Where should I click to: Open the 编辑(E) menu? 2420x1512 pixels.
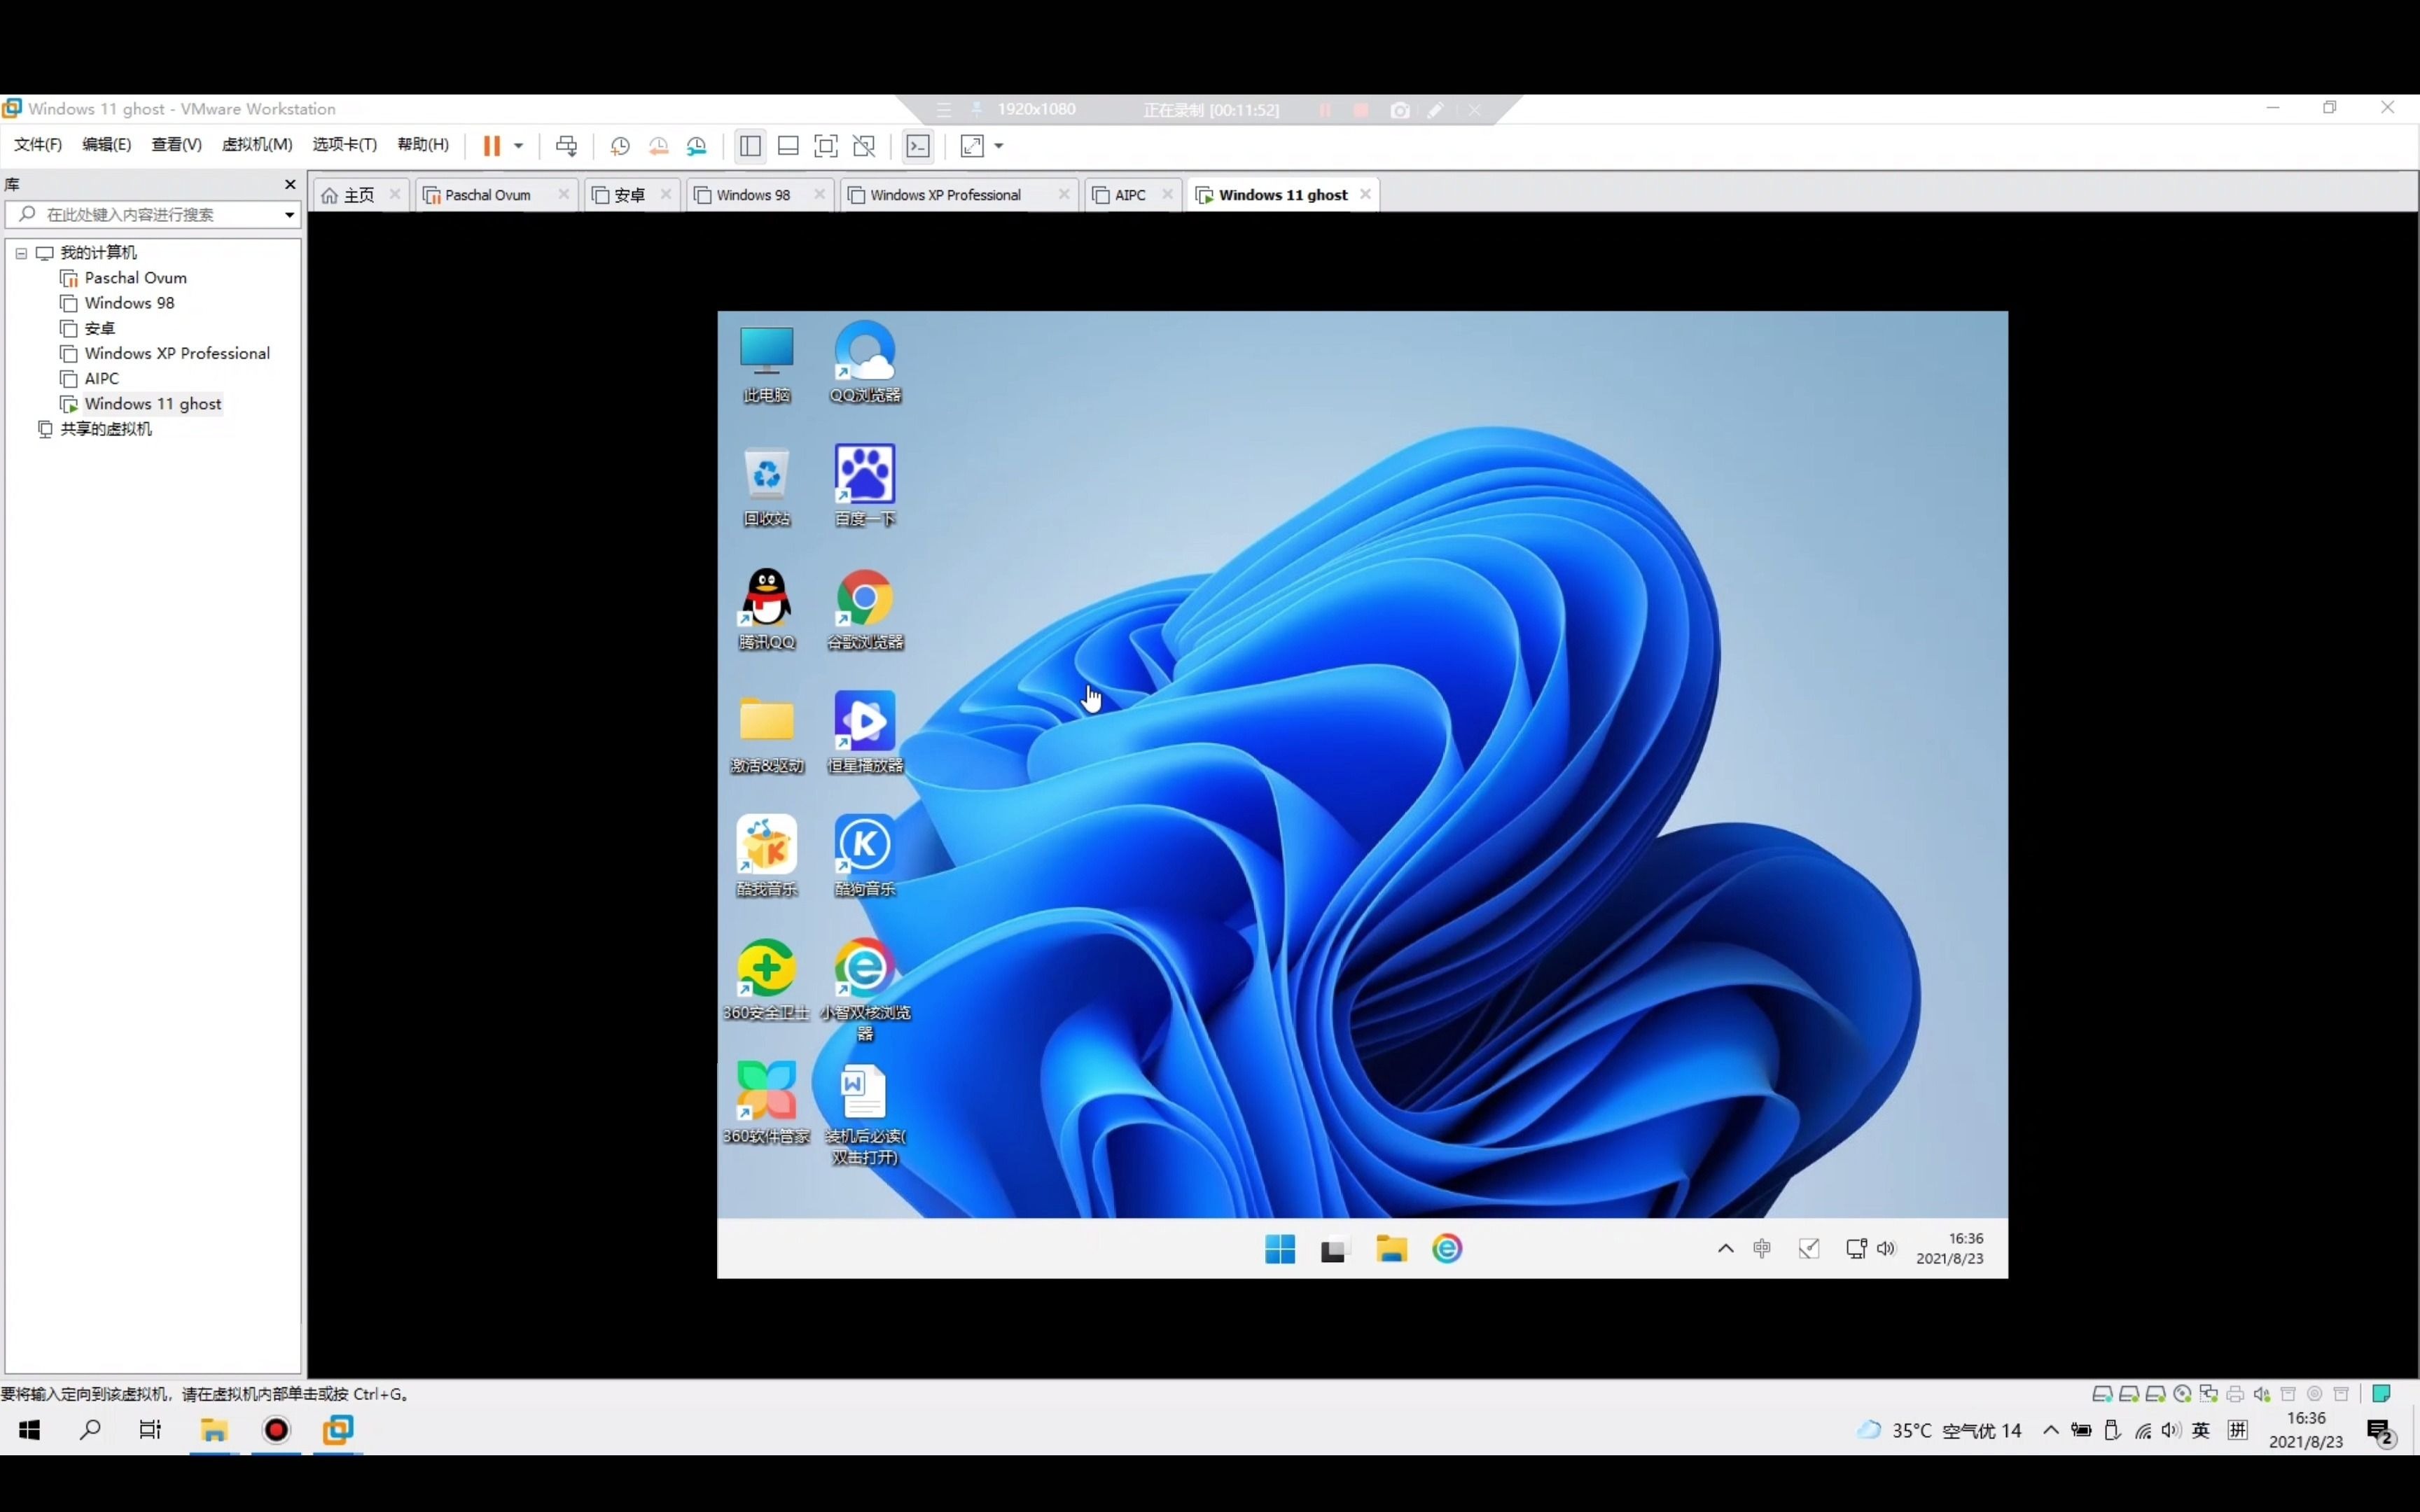pyautogui.click(x=107, y=145)
